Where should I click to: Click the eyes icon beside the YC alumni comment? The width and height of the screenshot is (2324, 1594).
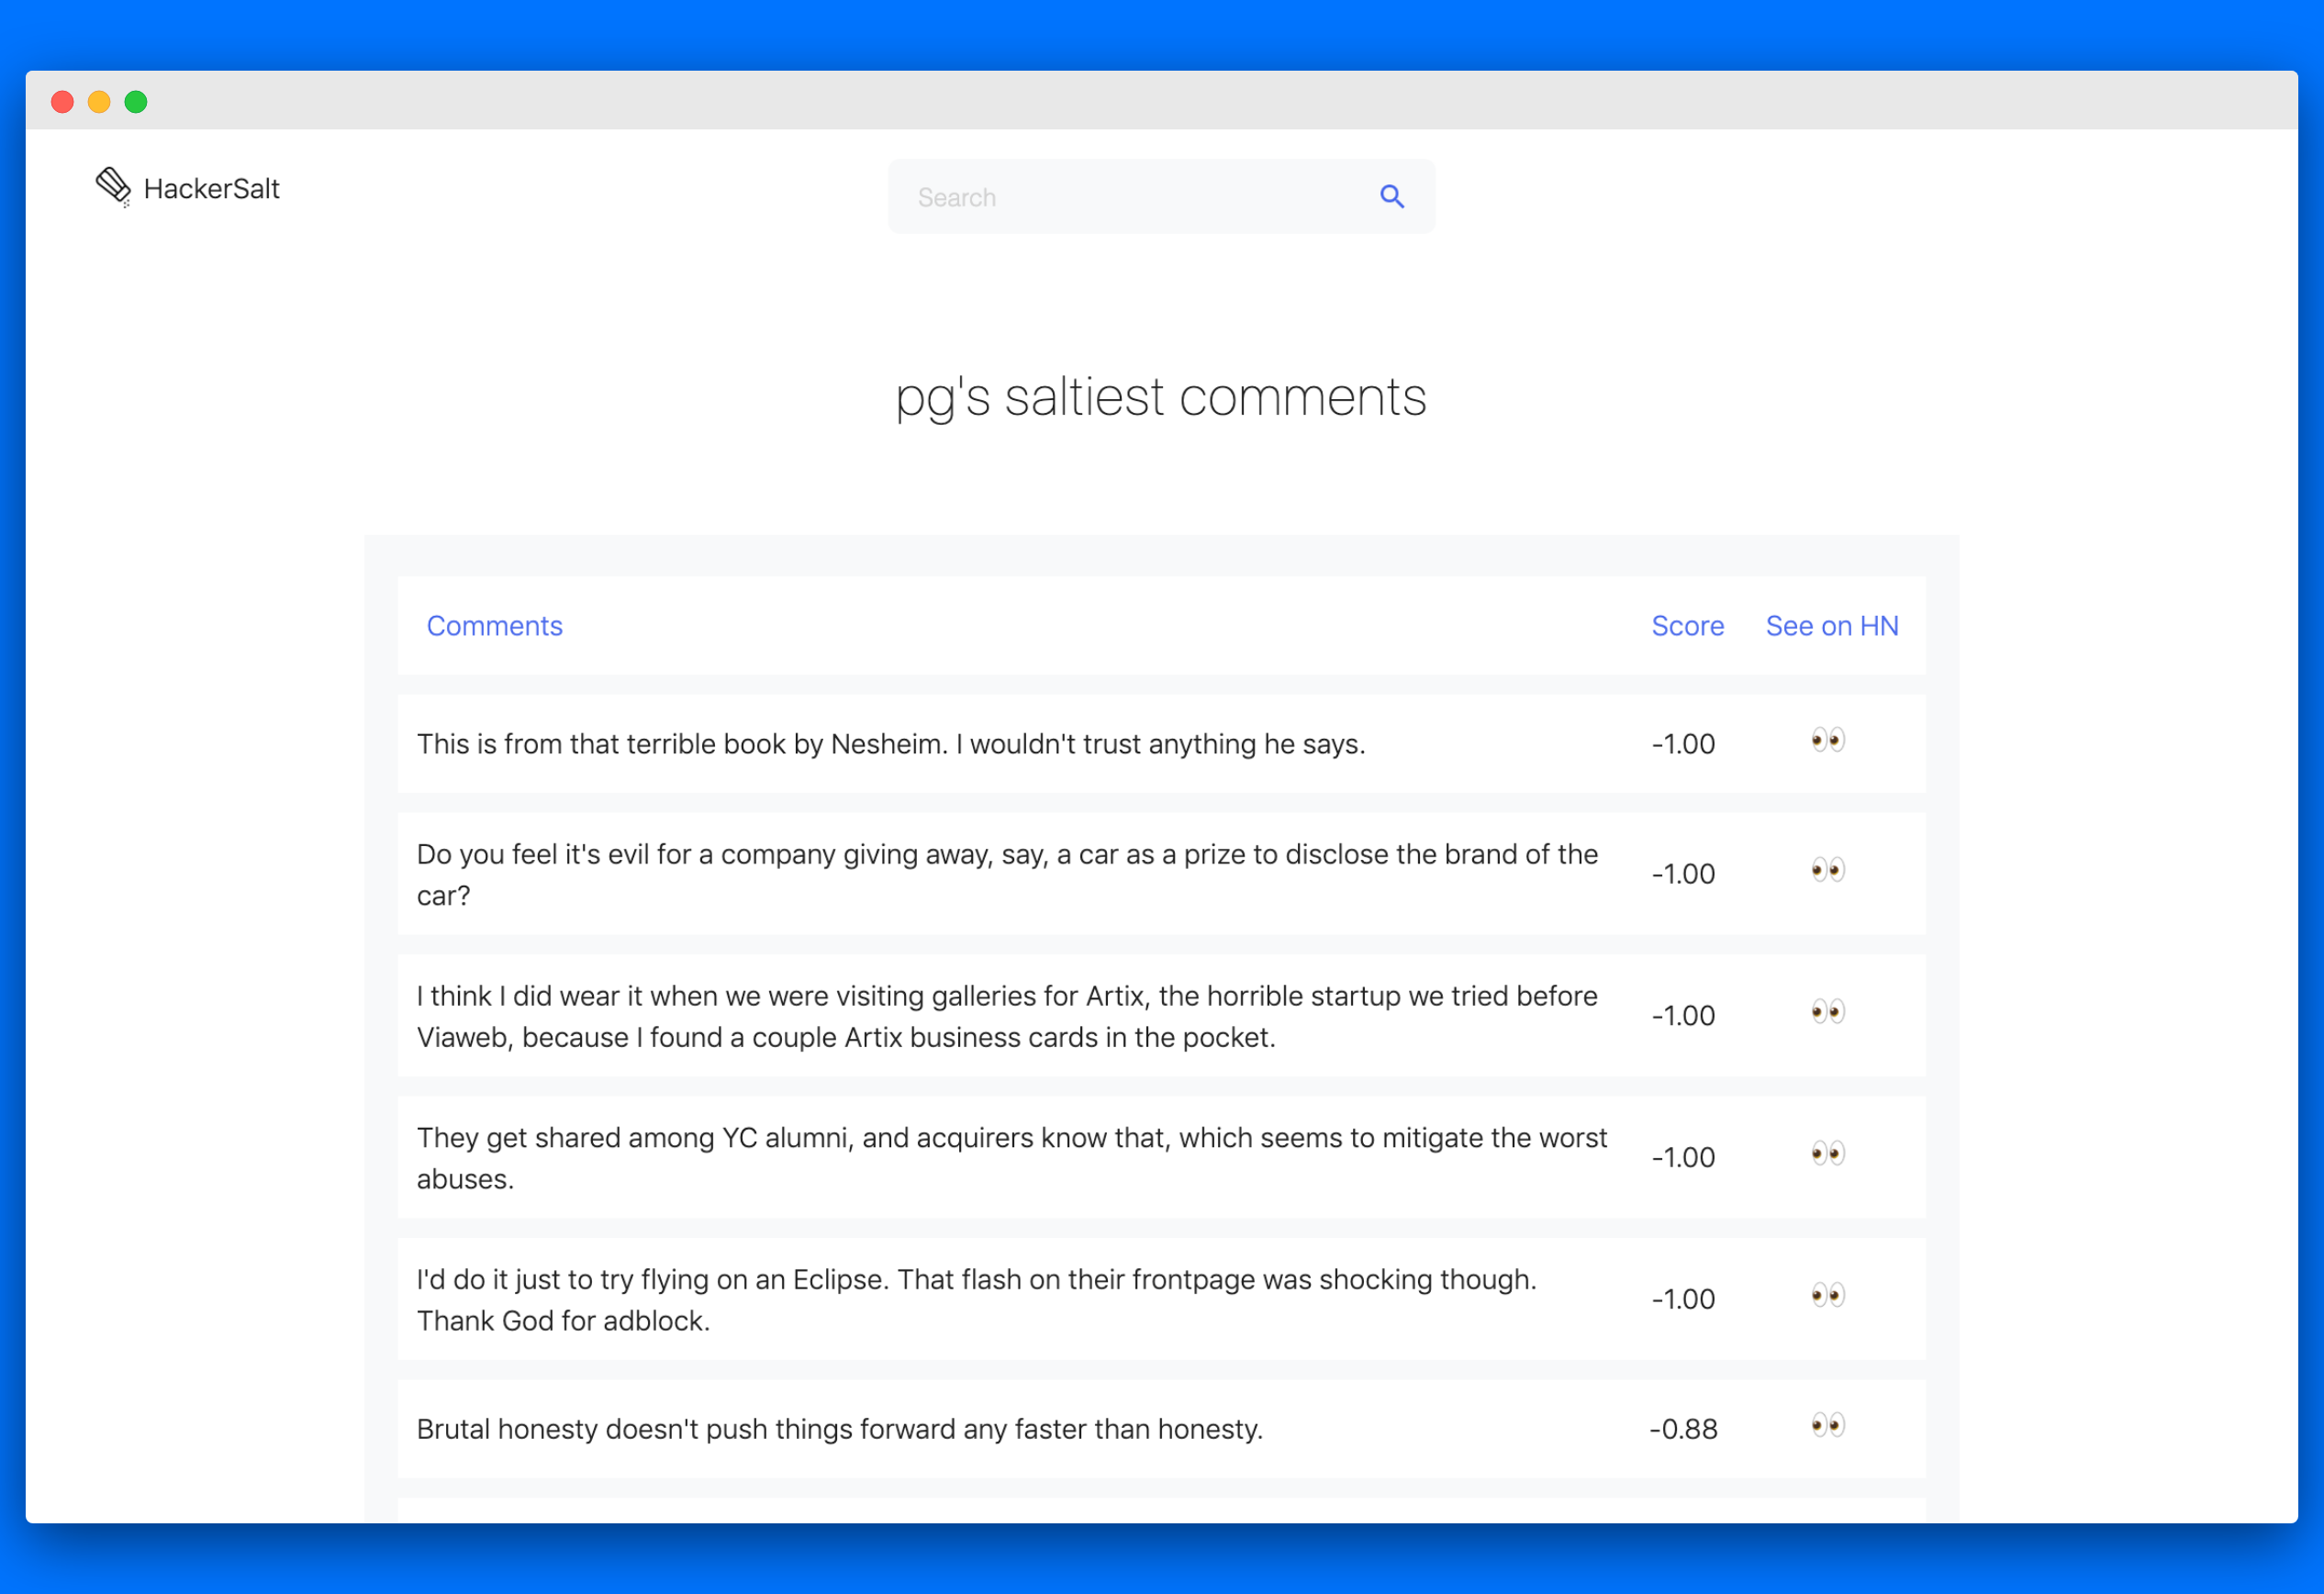[x=1827, y=1154]
